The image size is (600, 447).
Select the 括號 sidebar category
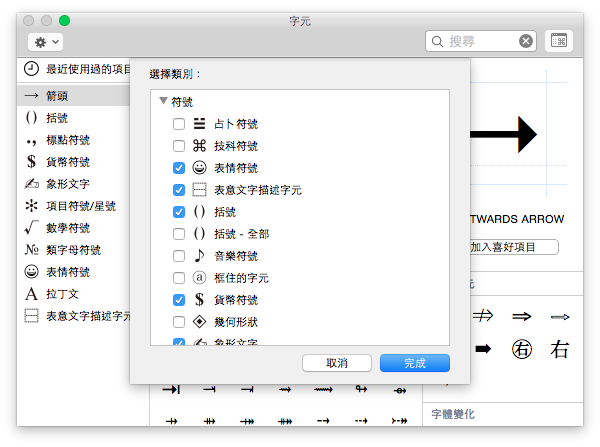coord(74,117)
